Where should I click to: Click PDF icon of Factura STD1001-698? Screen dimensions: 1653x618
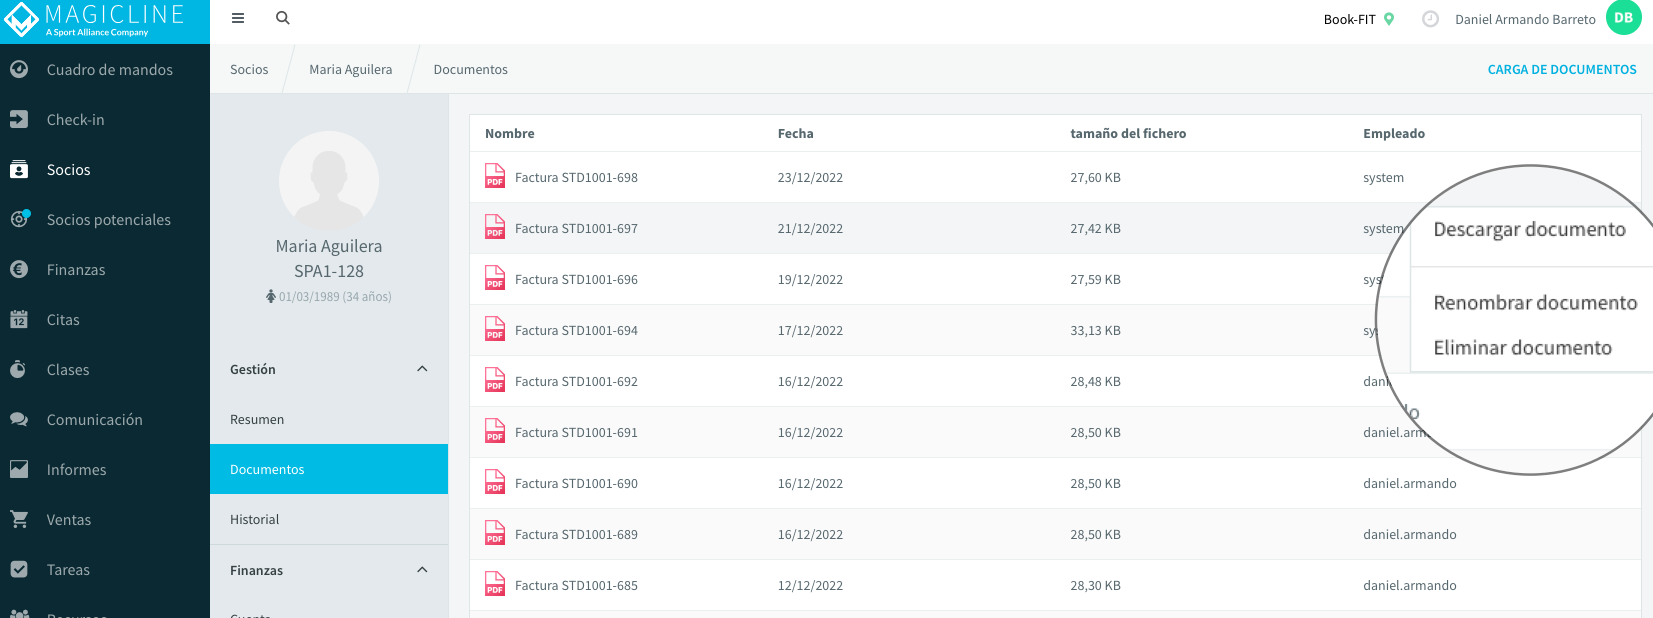point(495,176)
